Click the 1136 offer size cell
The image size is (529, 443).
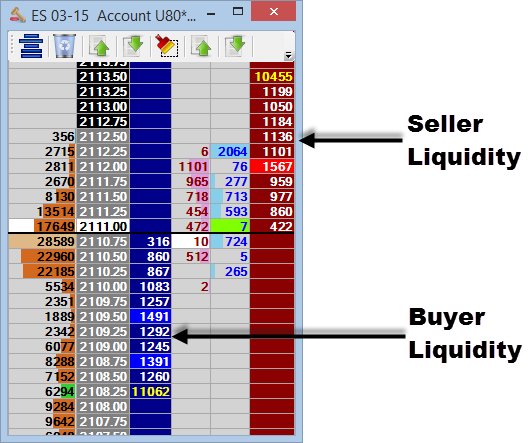click(272, 137)
